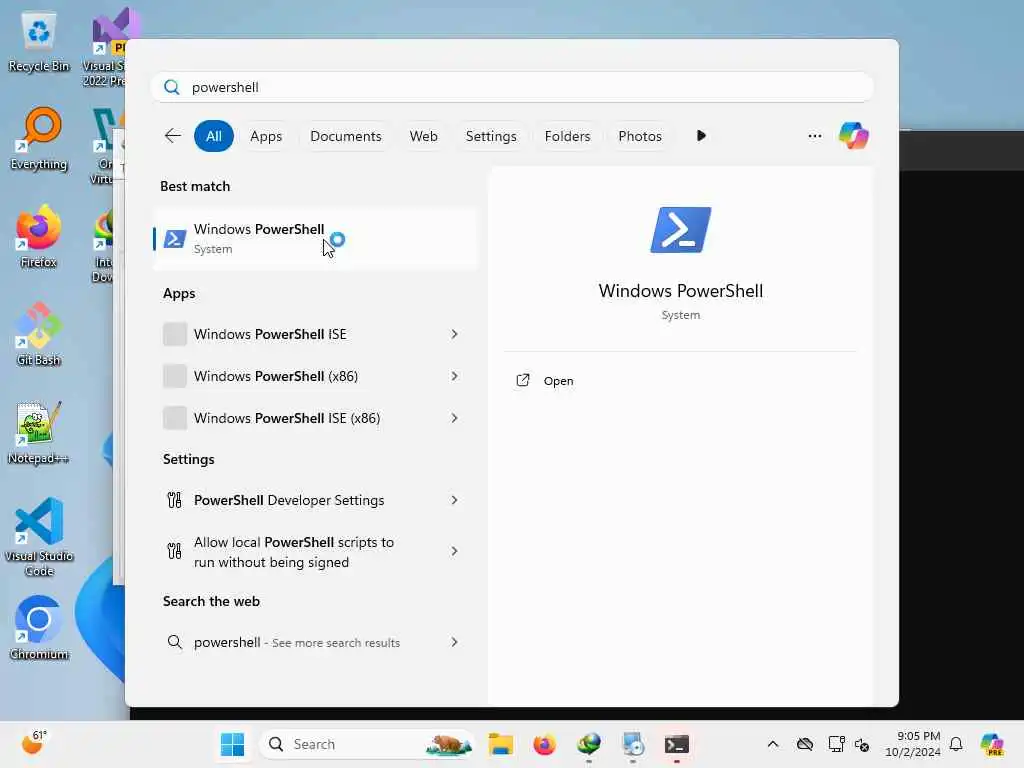Click PowerShell Developer Settings tools icon

[174, 500]
